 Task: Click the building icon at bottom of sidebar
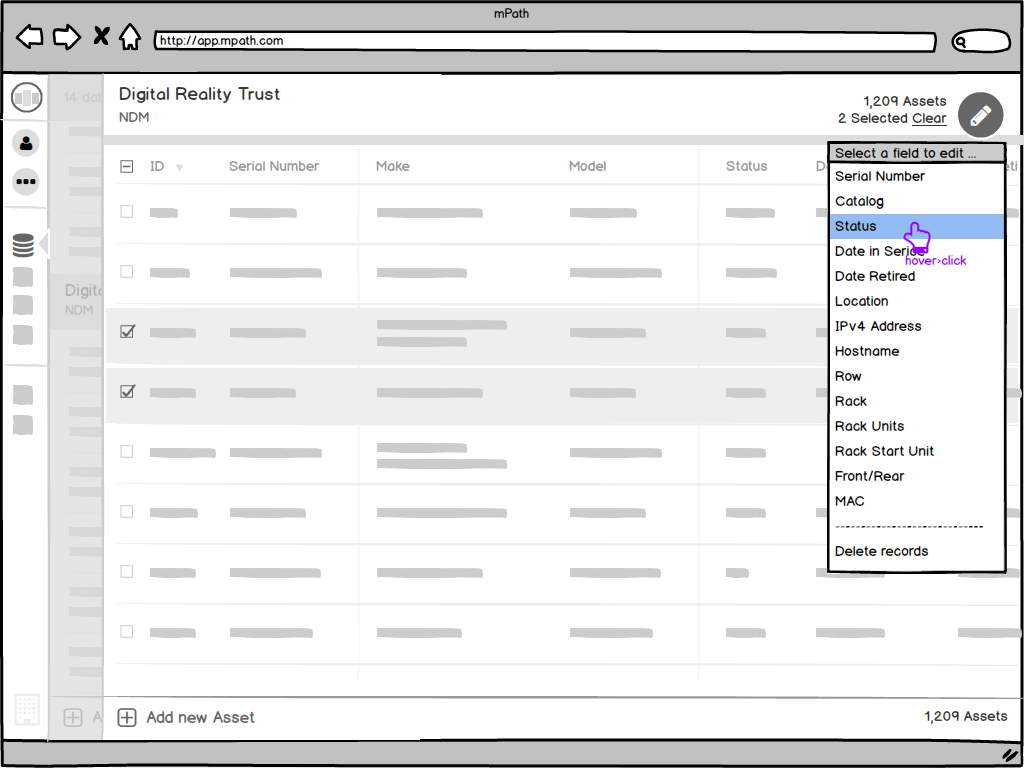tap(26, 710)
